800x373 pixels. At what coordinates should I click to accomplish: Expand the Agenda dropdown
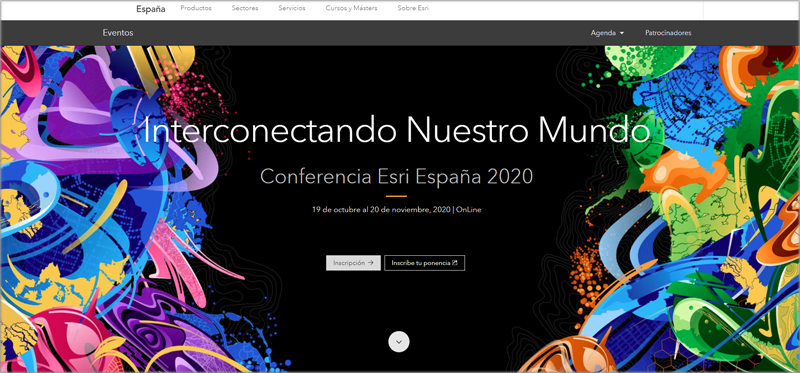pos(607,33)
